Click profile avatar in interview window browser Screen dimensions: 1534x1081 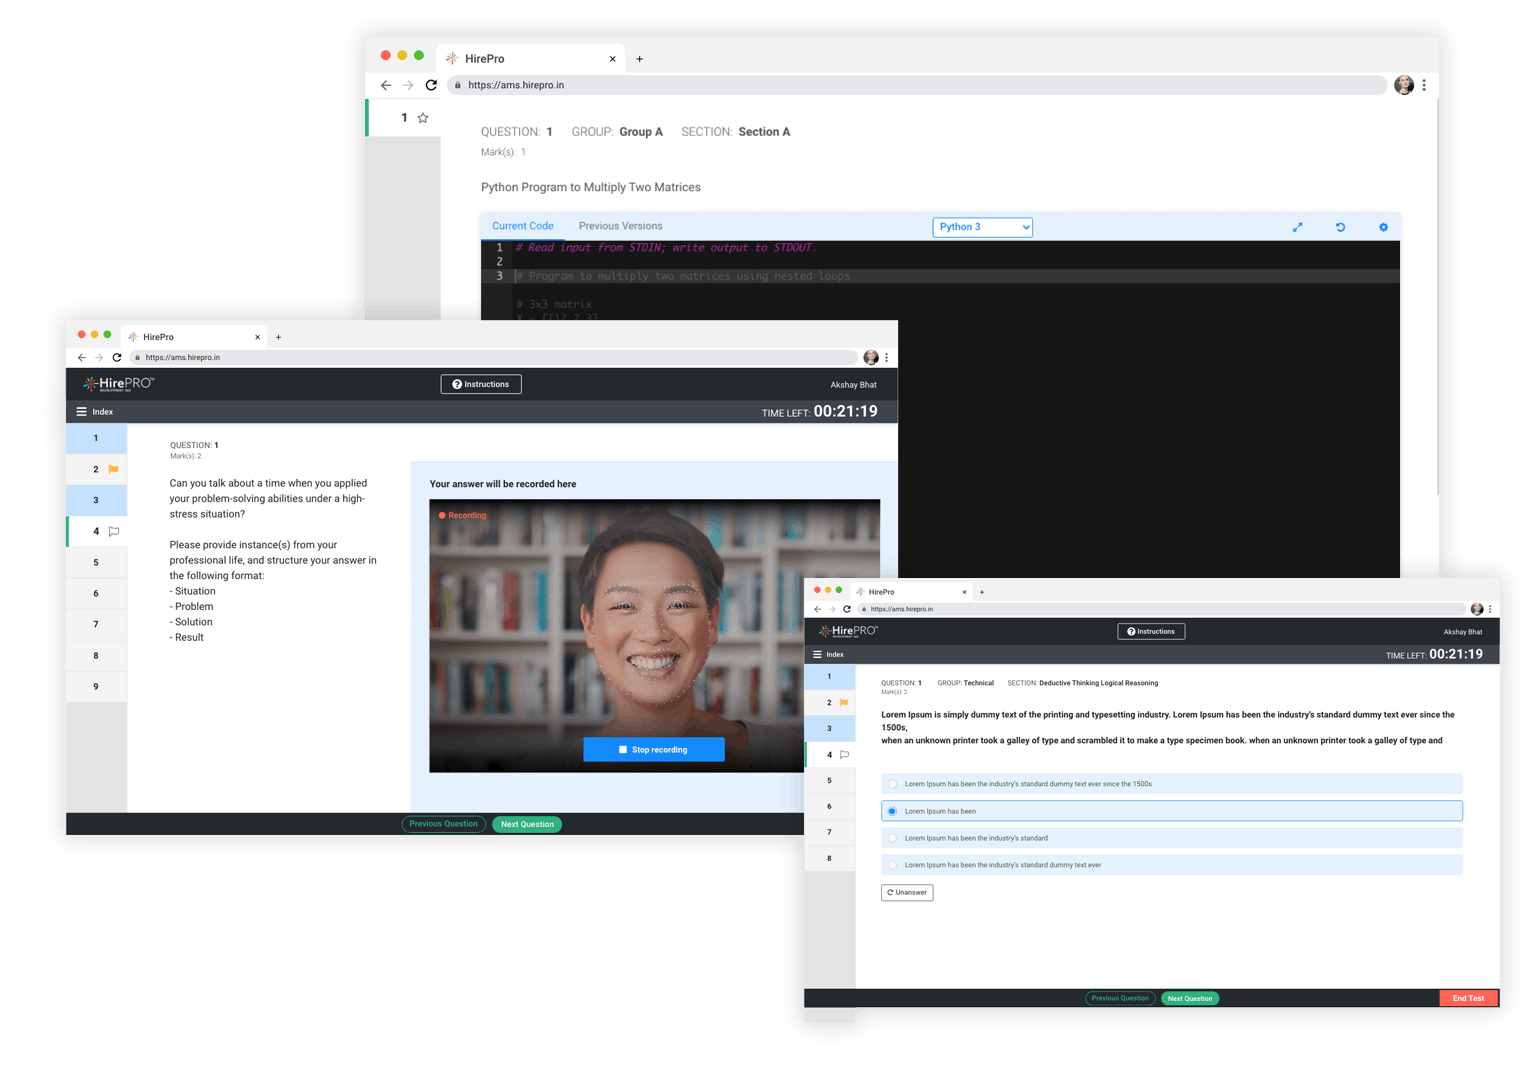pyautogui.click(x=871, y=357)
